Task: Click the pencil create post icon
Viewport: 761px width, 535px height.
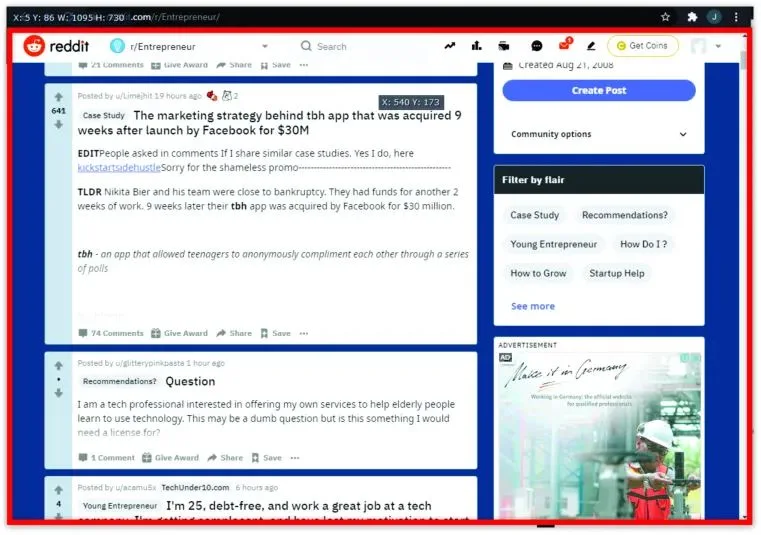Action: (591, 46)
